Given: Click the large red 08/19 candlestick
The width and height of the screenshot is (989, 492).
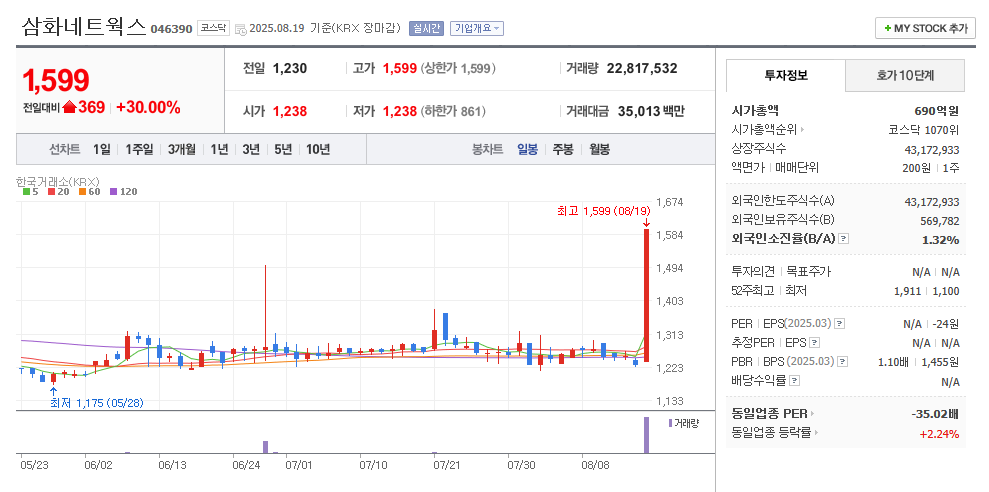Looking at the screenshot, I should (x=647, y=295).
